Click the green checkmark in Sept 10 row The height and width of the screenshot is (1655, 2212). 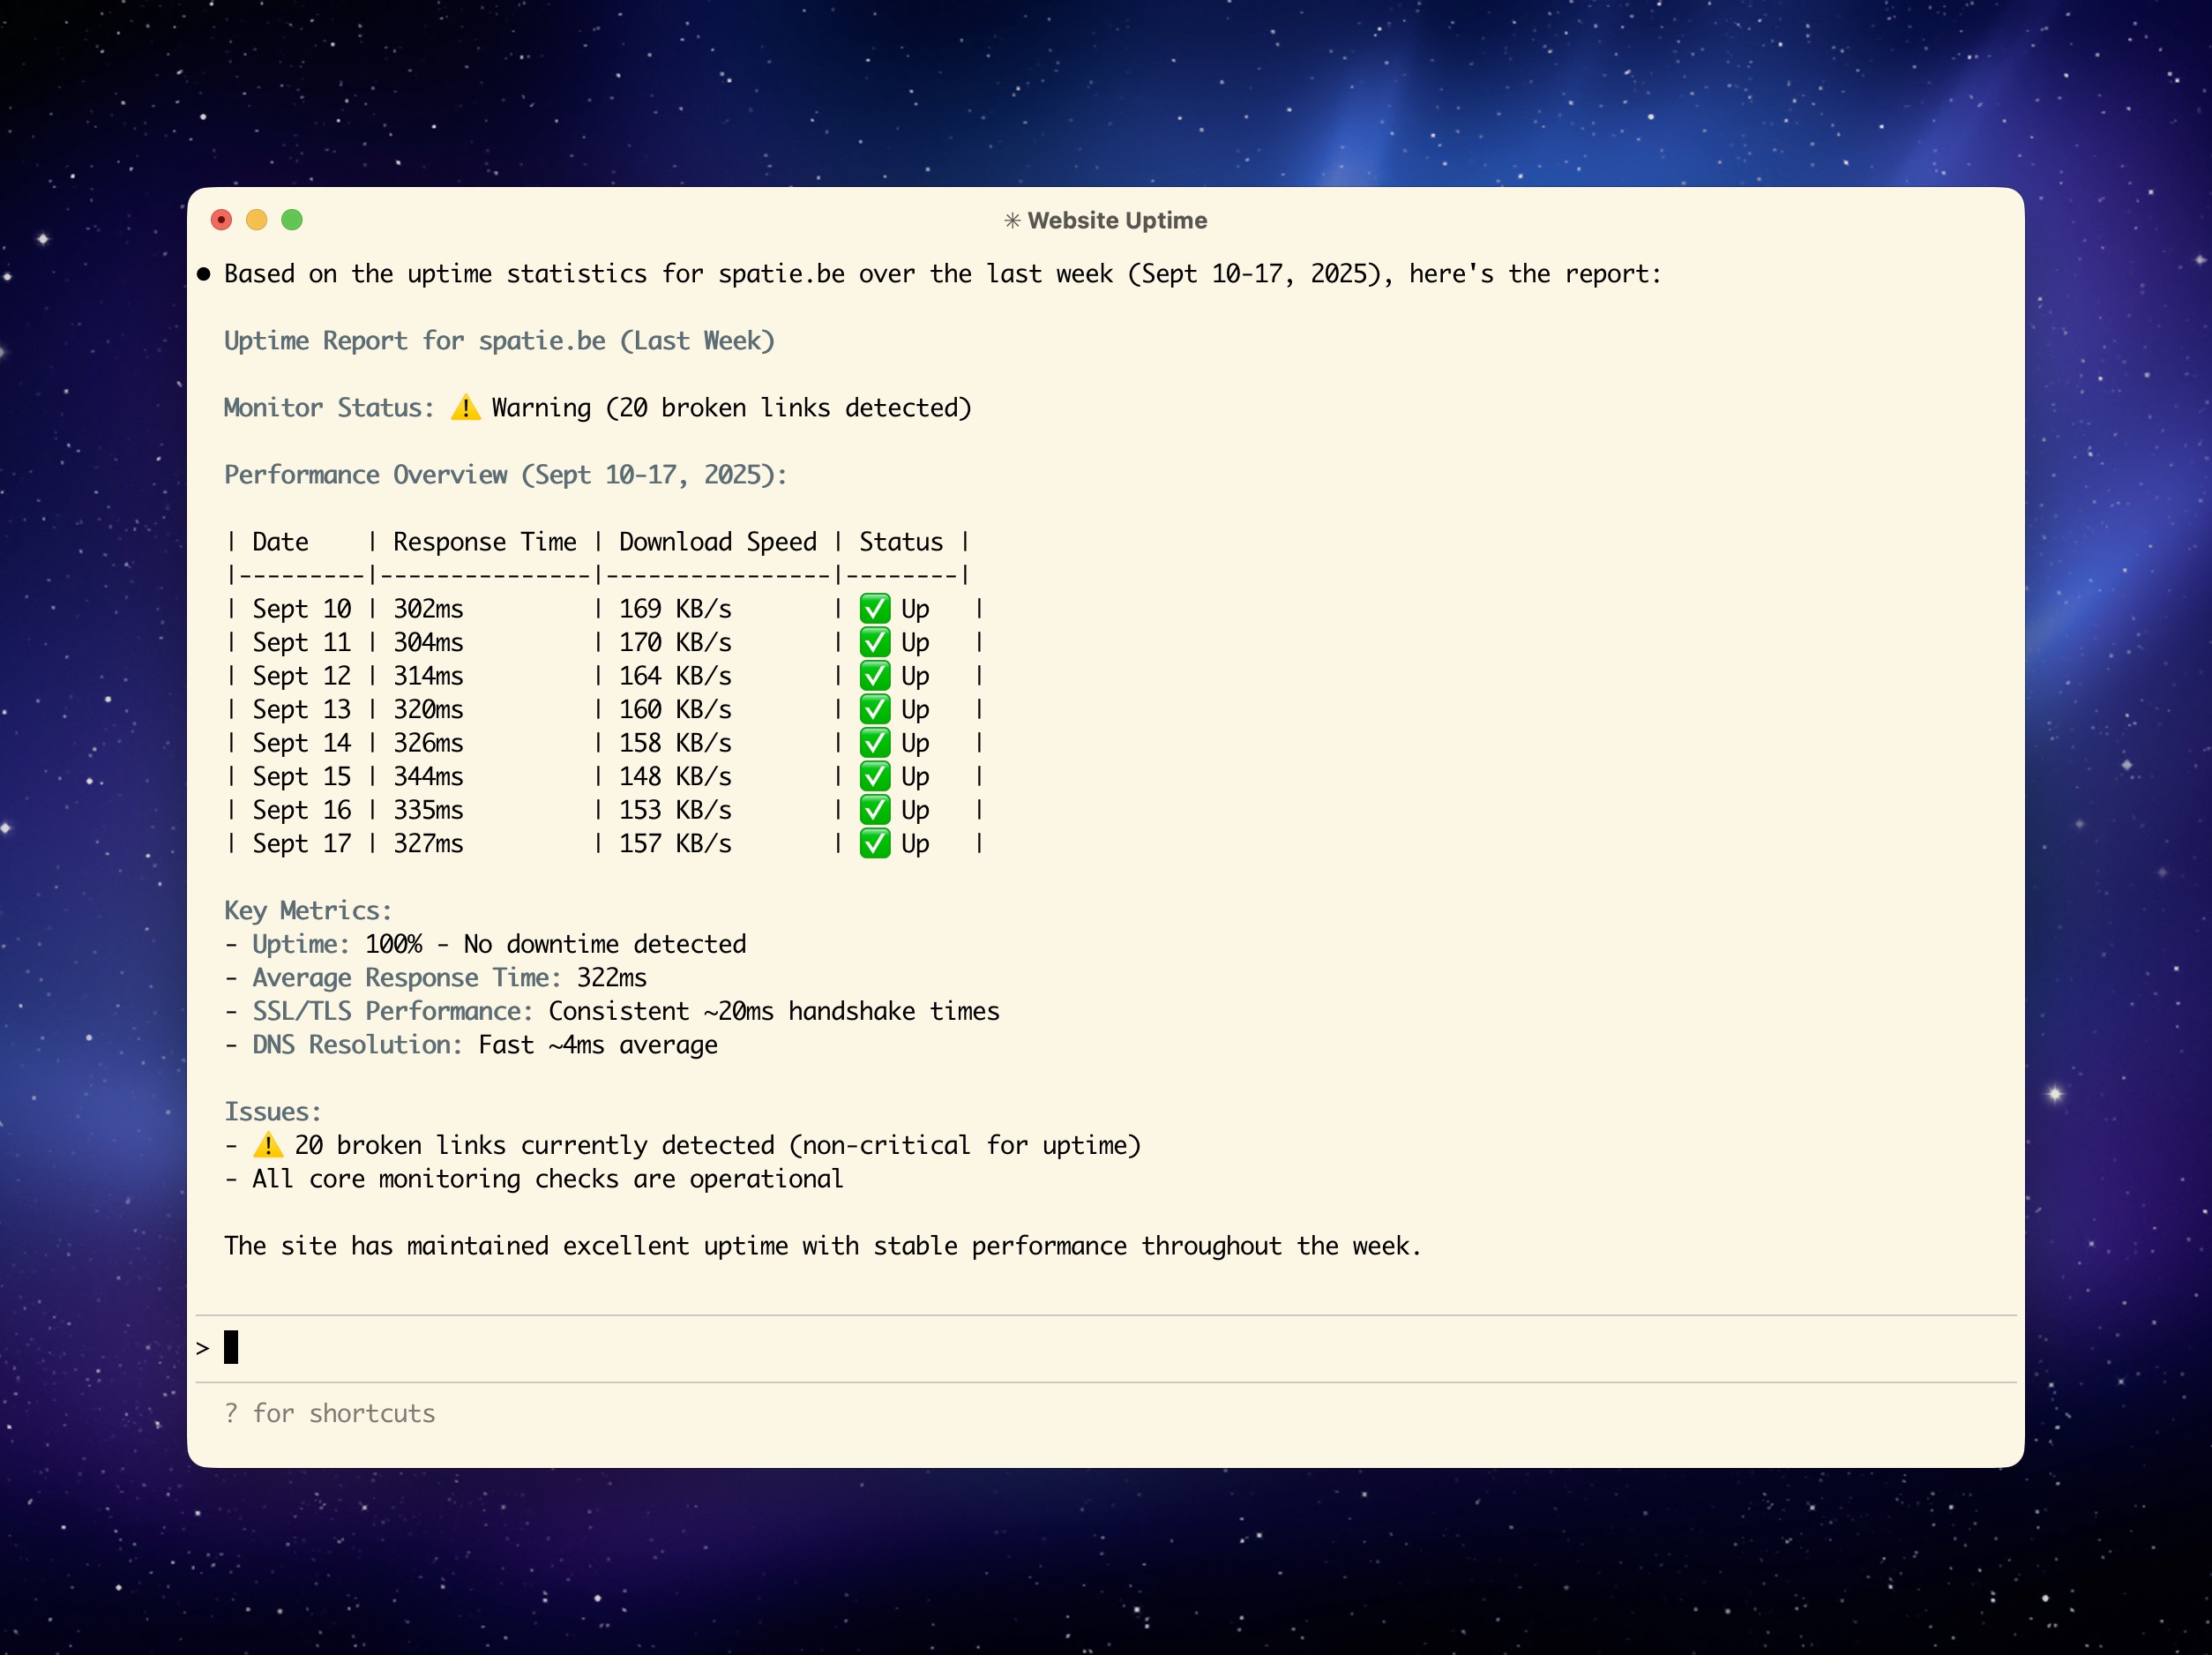(875, 609)
